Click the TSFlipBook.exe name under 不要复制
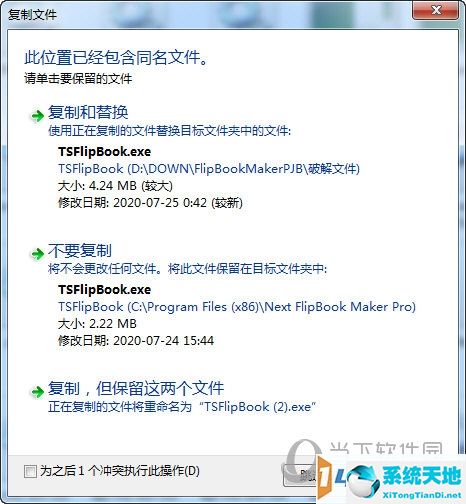The height and width of the screenshot is (504, 466). (x=104, y=289)
